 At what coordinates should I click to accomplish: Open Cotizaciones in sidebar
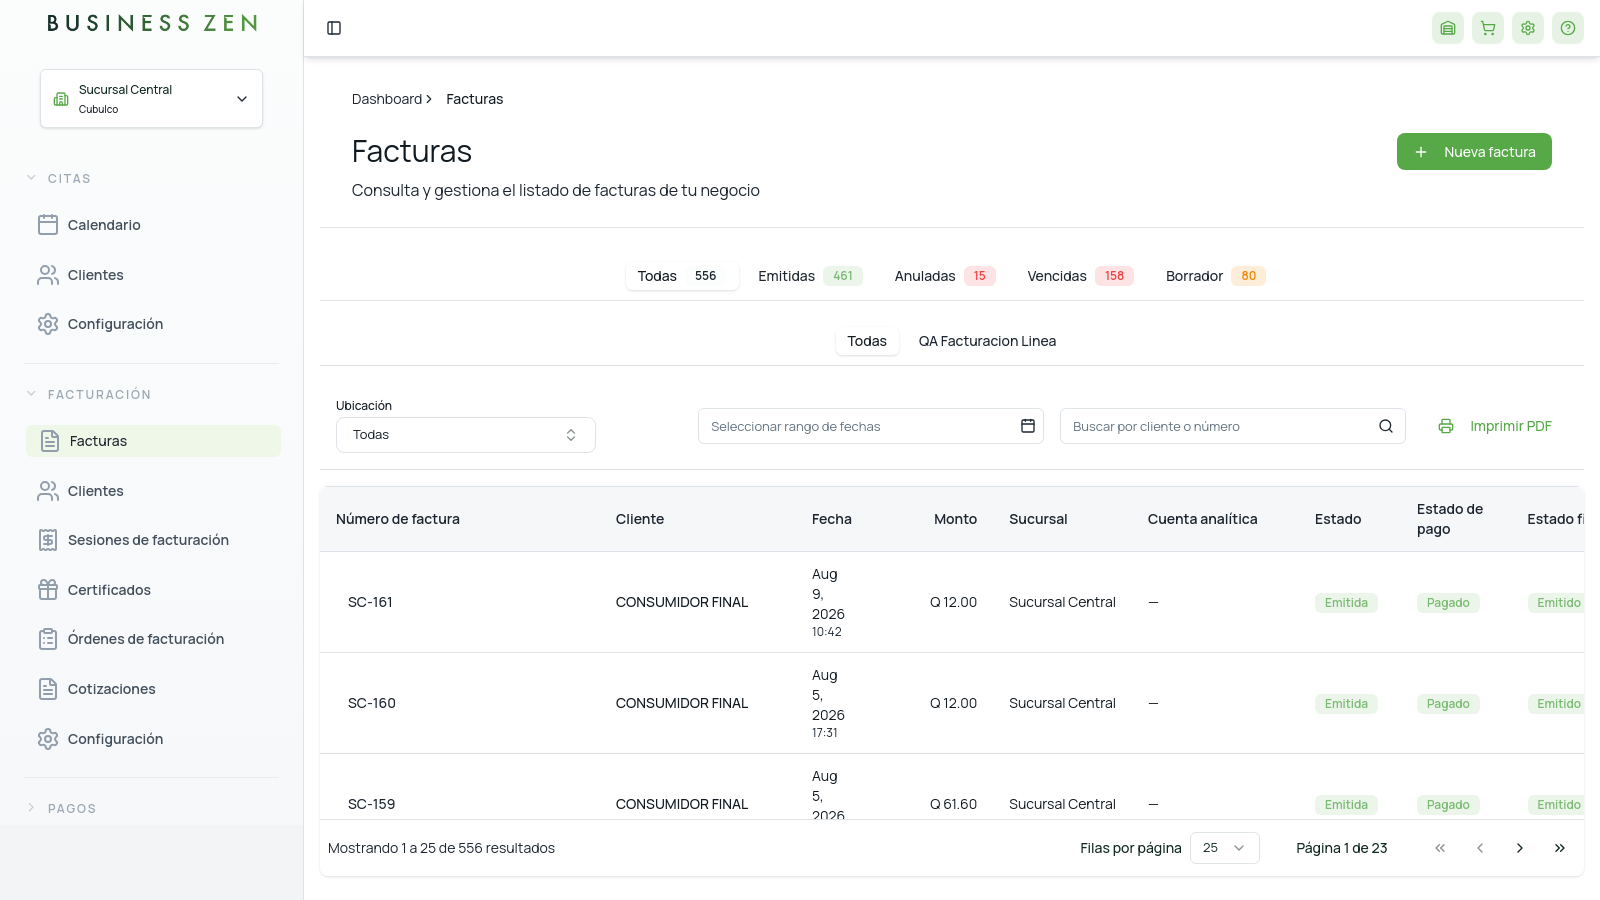153,689
